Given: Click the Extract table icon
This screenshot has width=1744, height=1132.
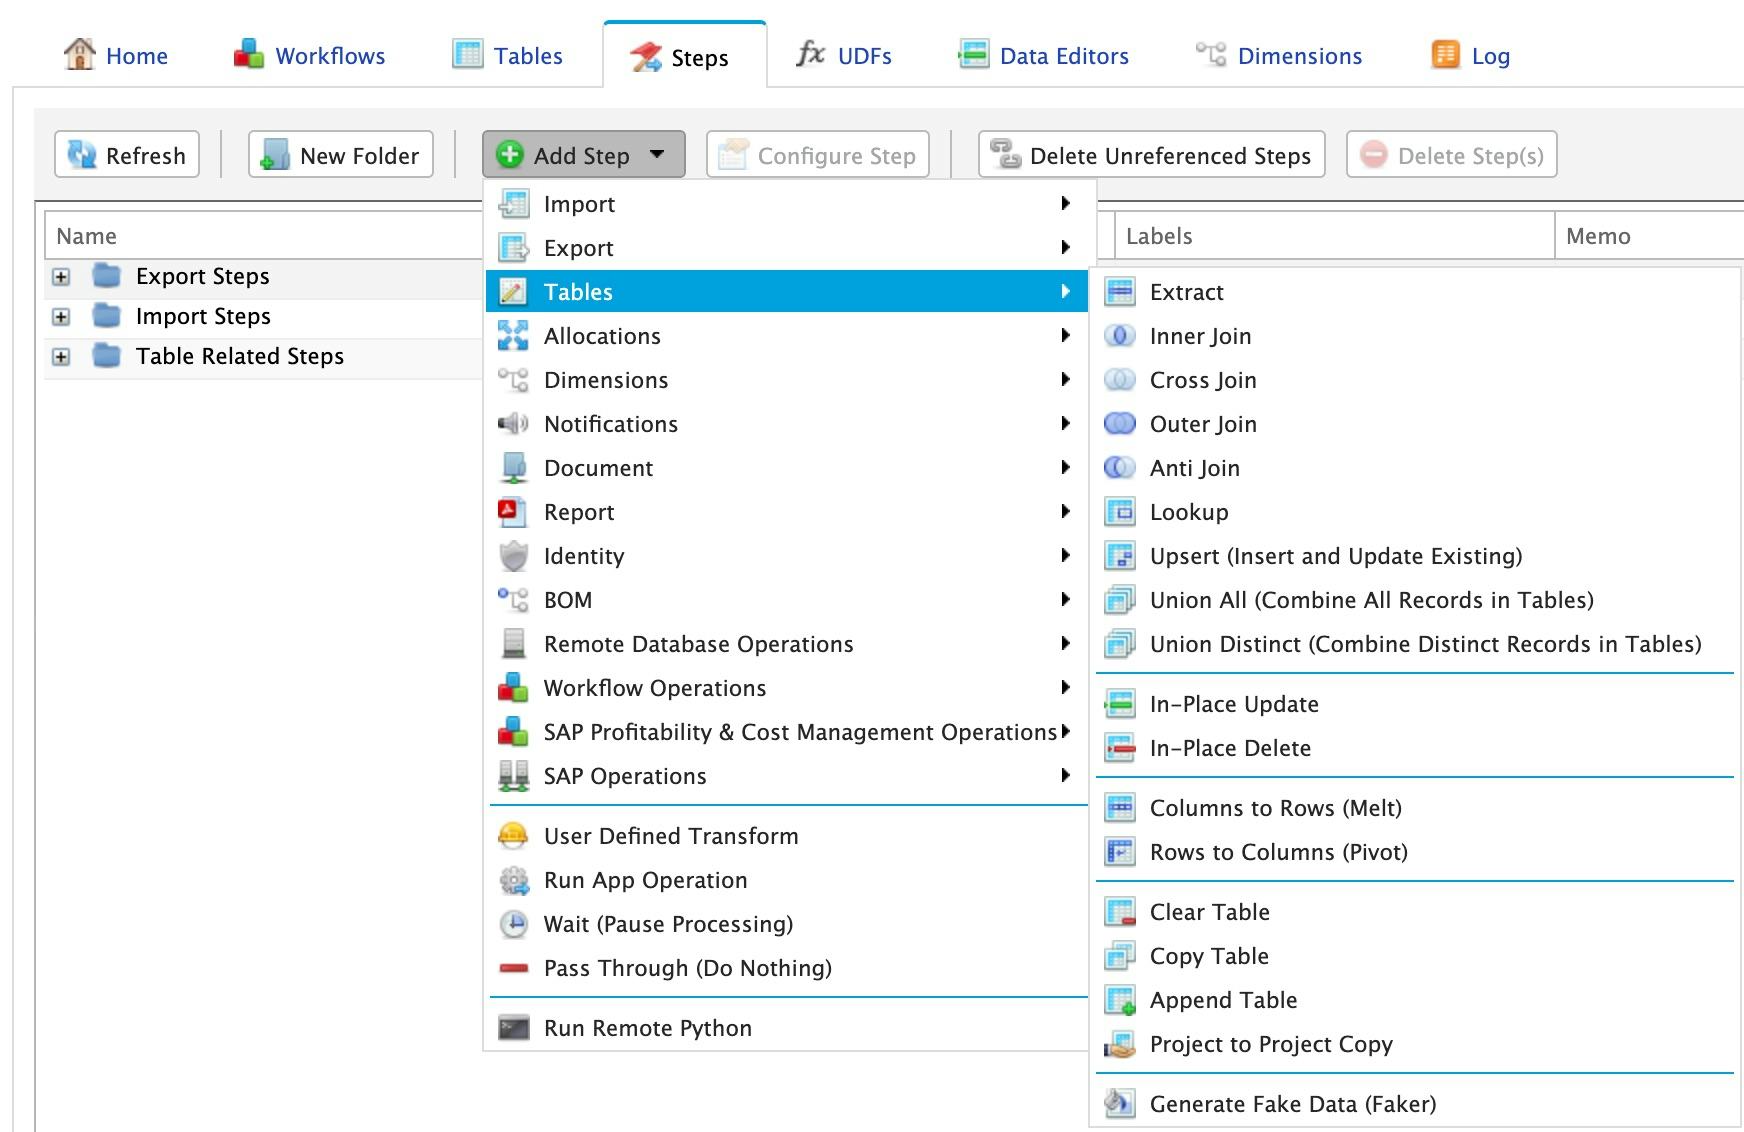Looking at the screenshot, I should (x=1119, y=292).
